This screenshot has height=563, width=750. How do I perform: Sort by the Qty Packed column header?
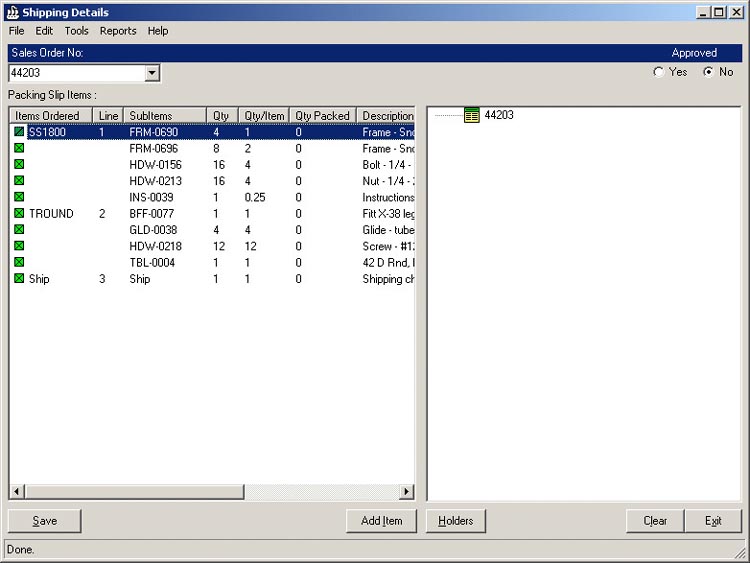pyautogui.click(x=322, y=116)
